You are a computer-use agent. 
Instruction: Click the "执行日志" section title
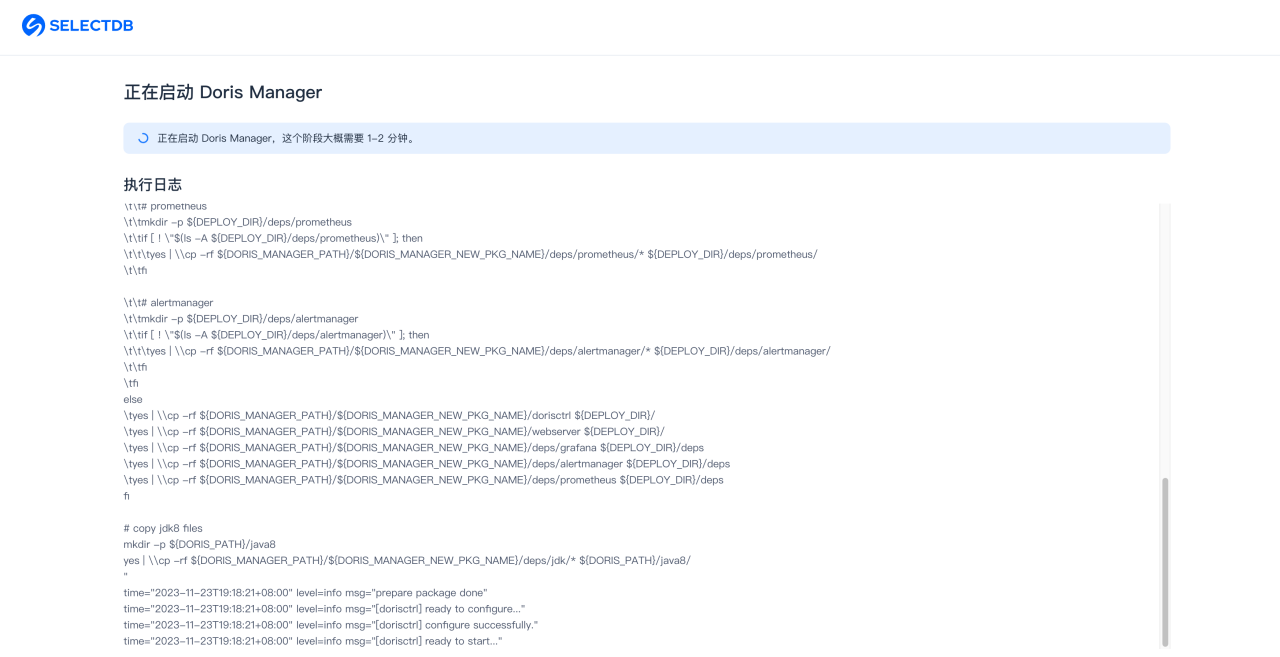(153, 185)
